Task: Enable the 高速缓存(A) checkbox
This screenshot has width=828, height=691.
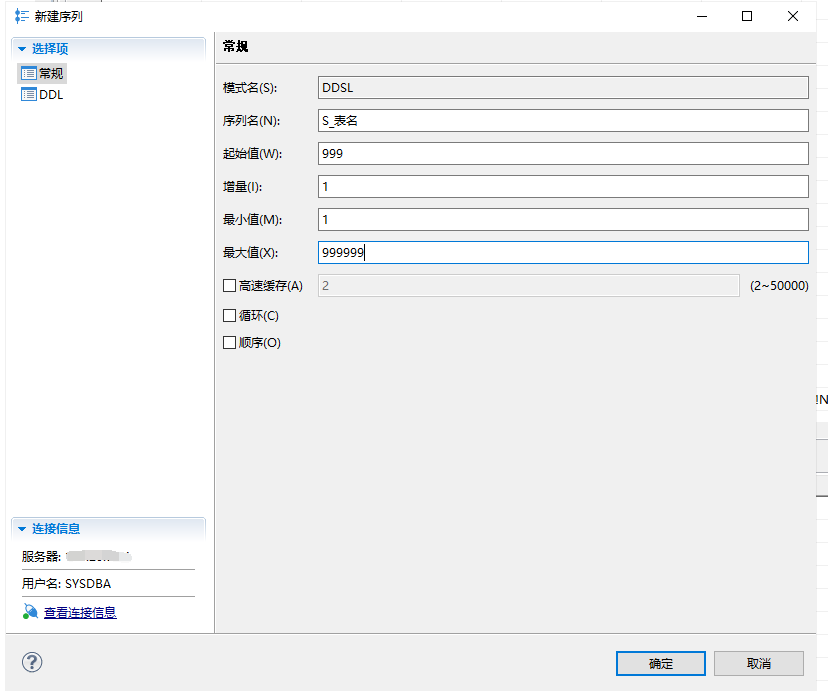Action: [x=229, y=286]
